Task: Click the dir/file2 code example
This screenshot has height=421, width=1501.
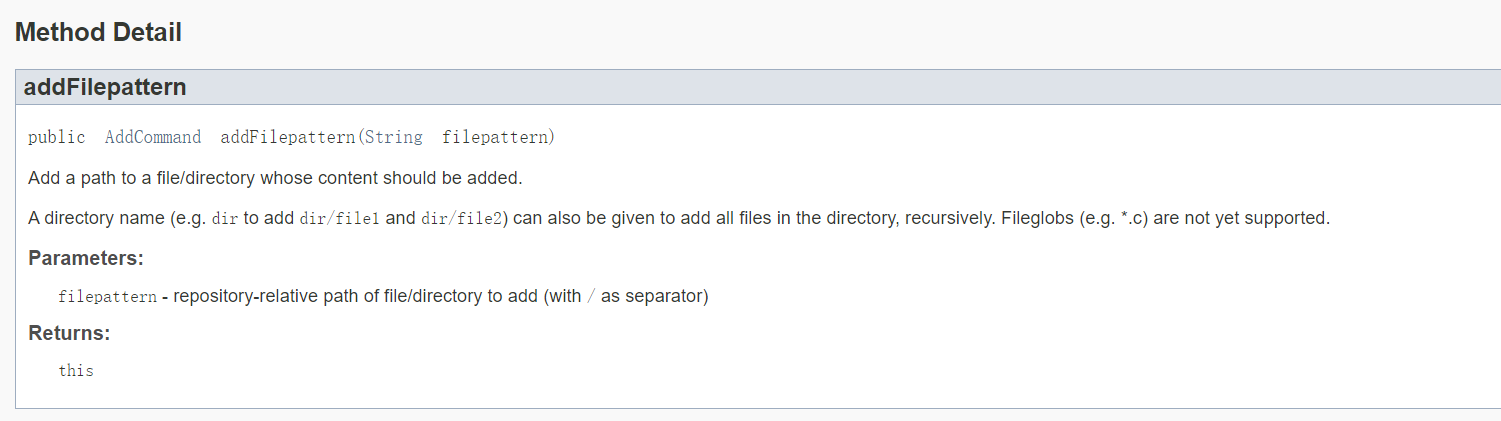Action: (x=461, y=218)
